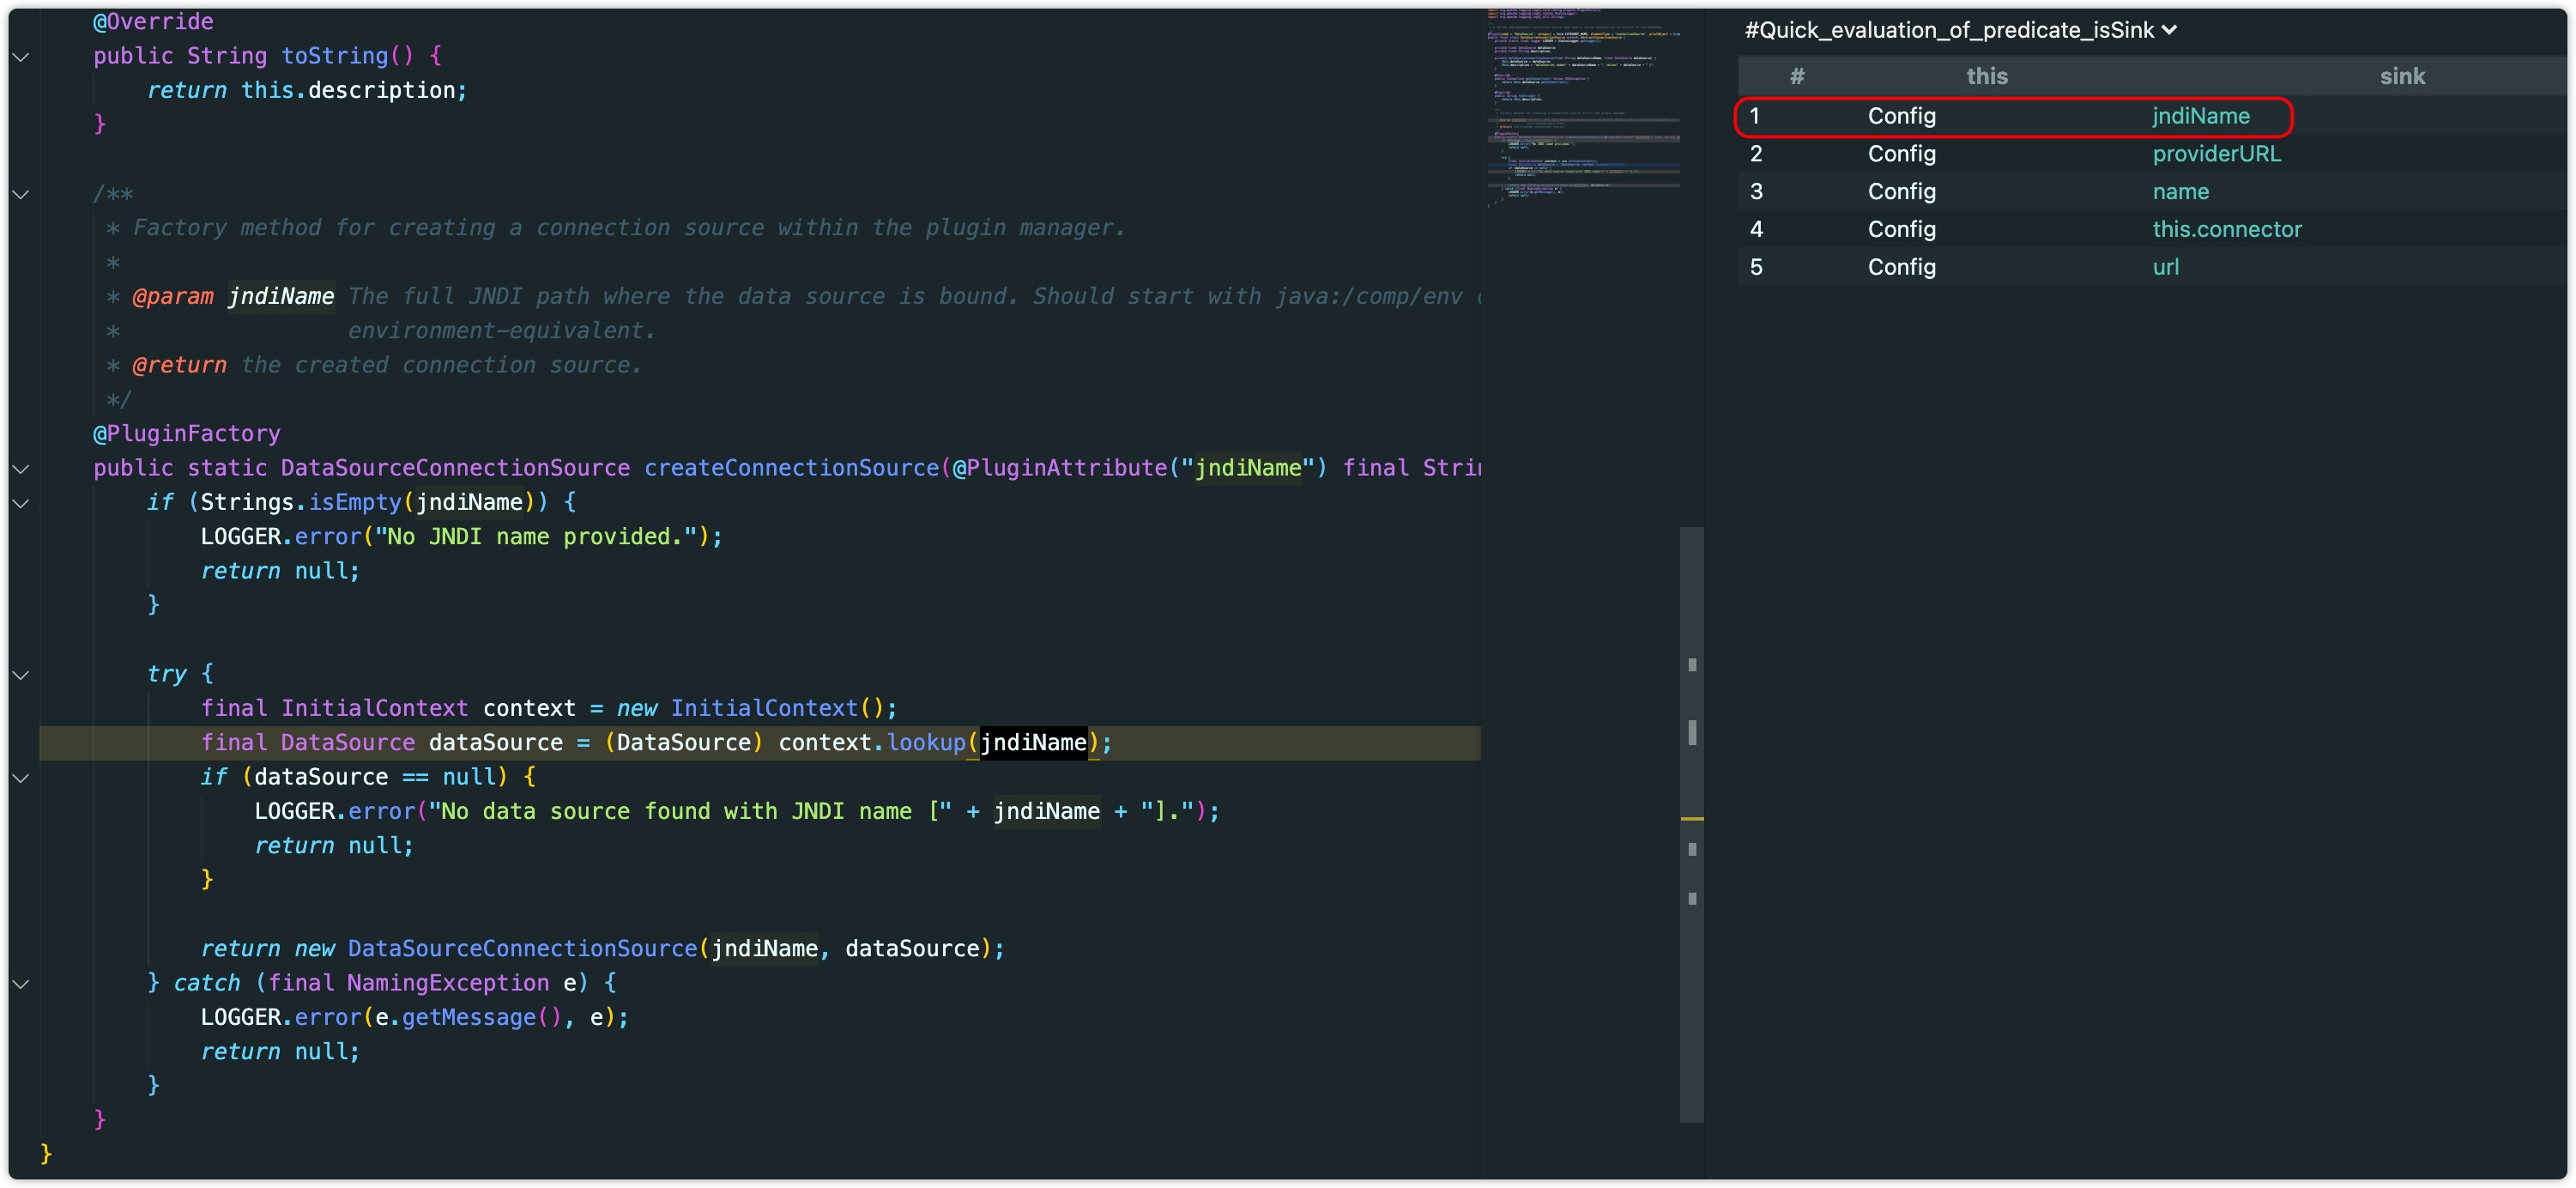
Task: Open the this.connector sink result link
Action: tap(2227, 230)
